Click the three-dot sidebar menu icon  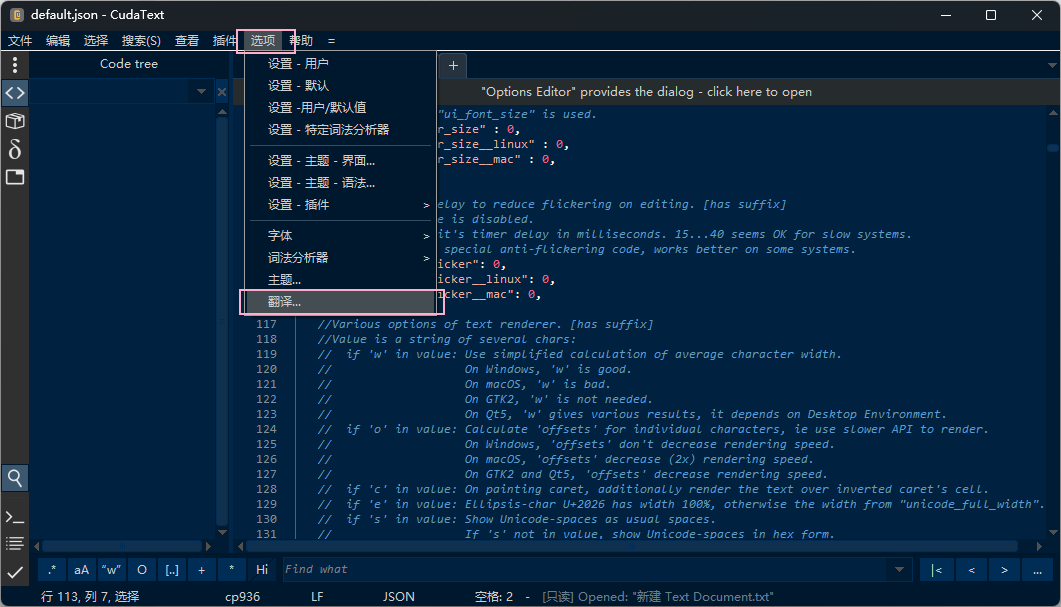tap(15, 65)
